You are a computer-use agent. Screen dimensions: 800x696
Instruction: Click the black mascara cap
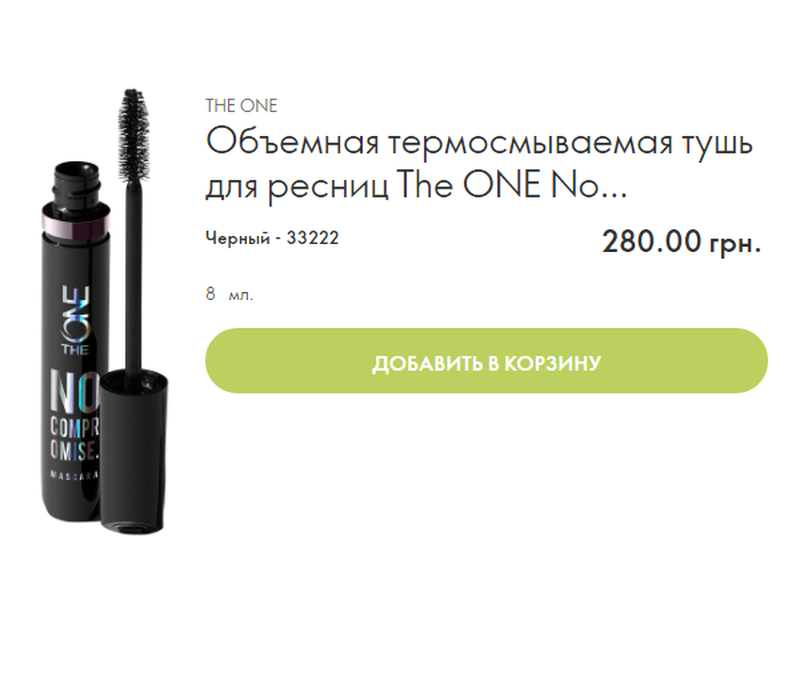tap(133, 452)
